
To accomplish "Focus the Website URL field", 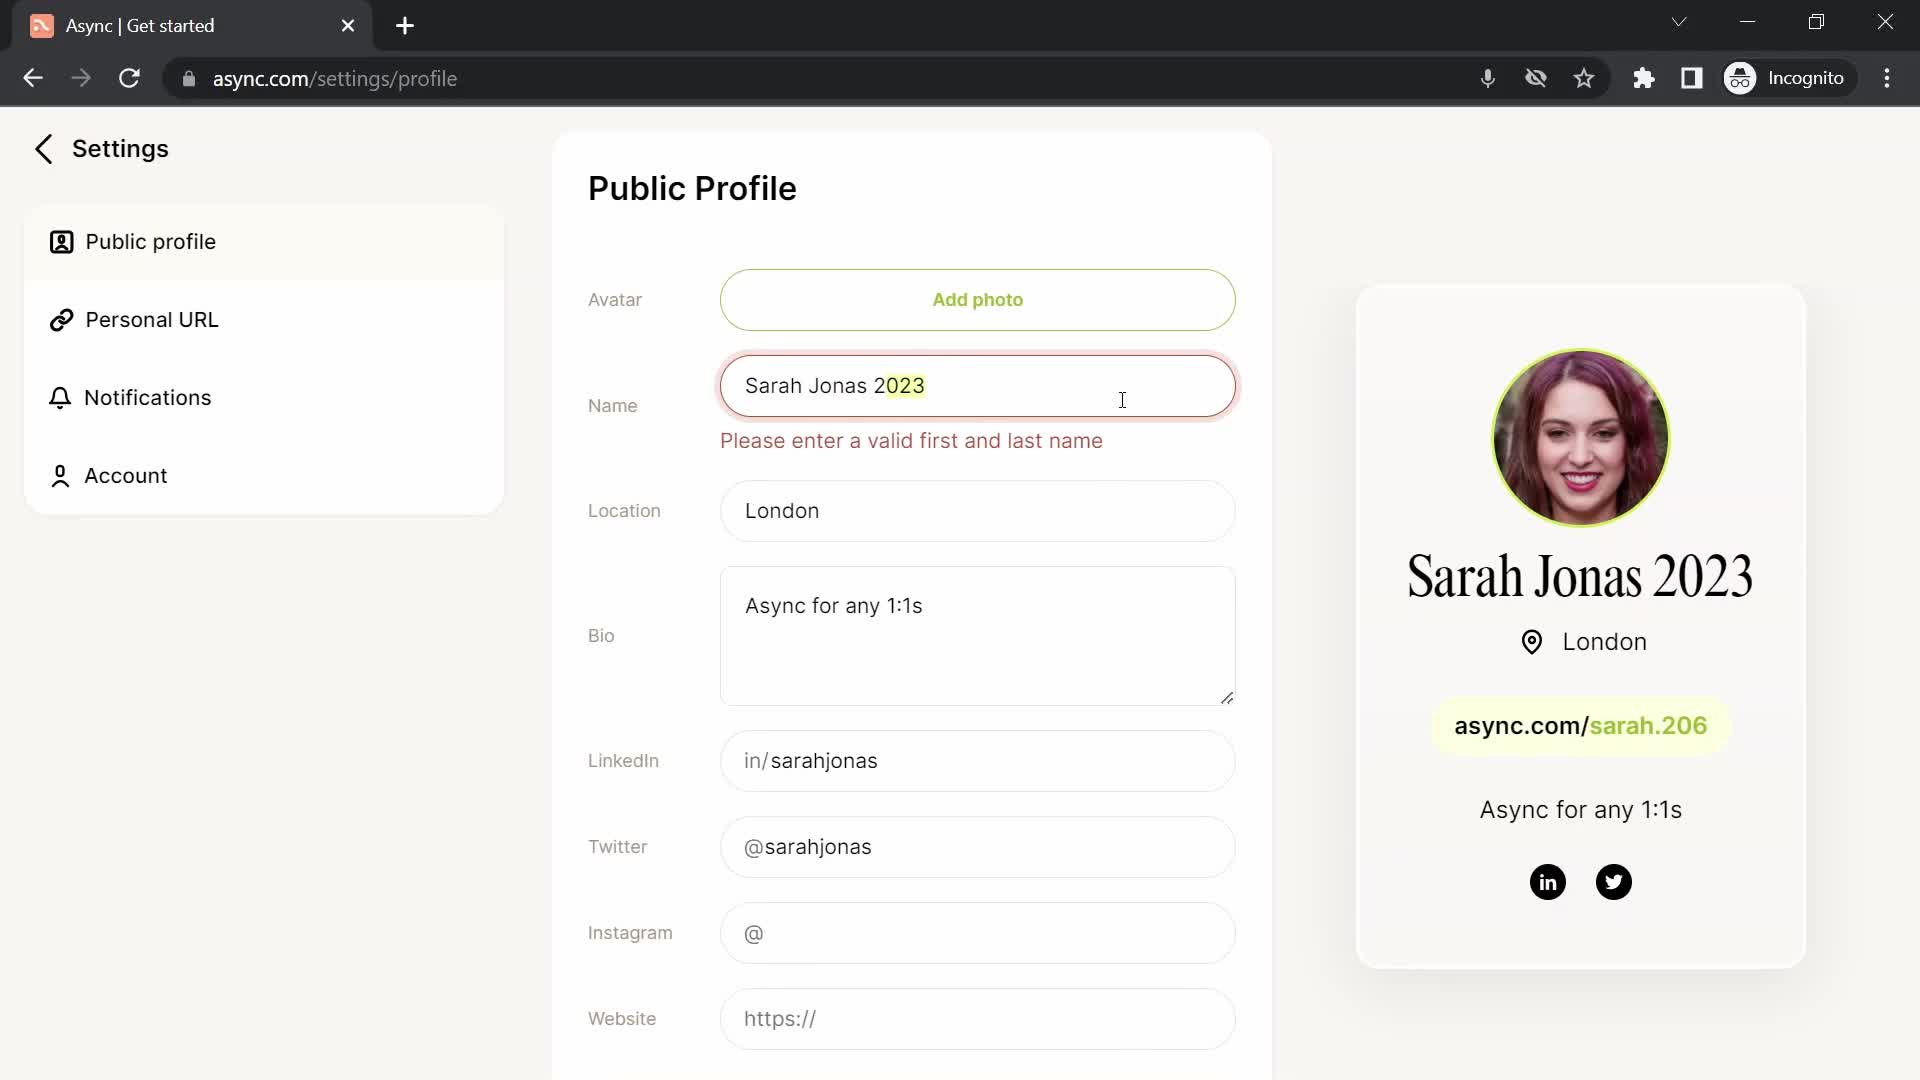I will coord(977,1019).
